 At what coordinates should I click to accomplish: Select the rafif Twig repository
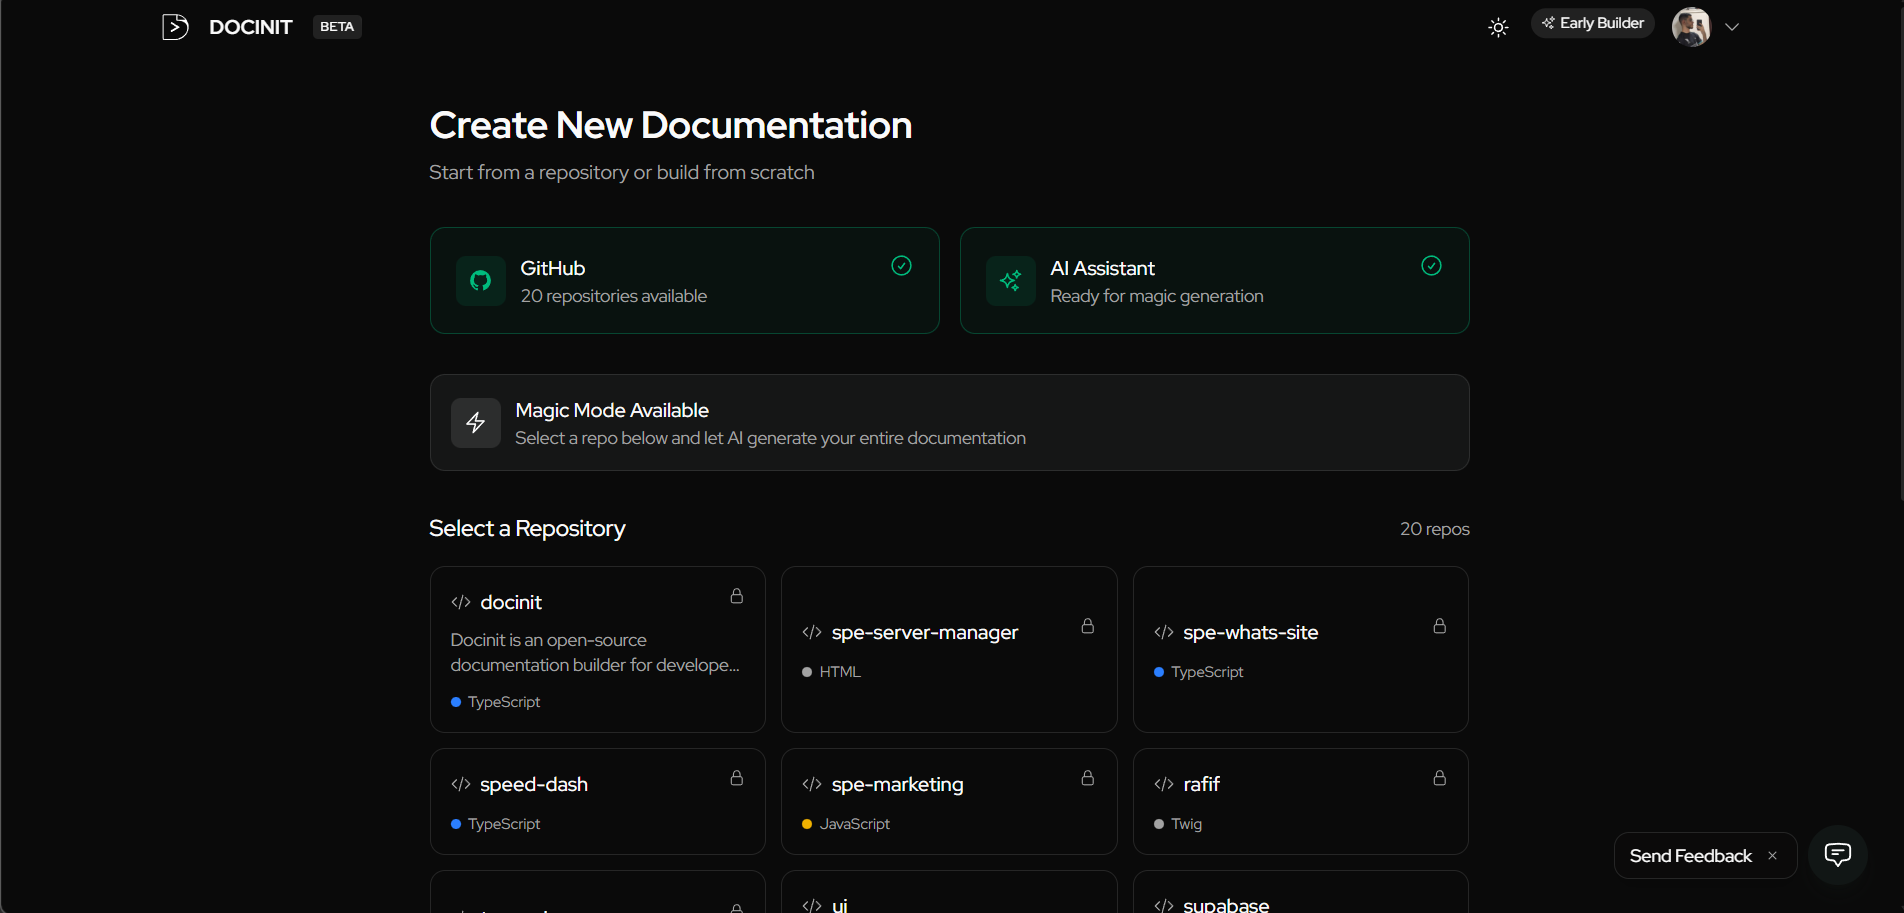pos(1300,801)
